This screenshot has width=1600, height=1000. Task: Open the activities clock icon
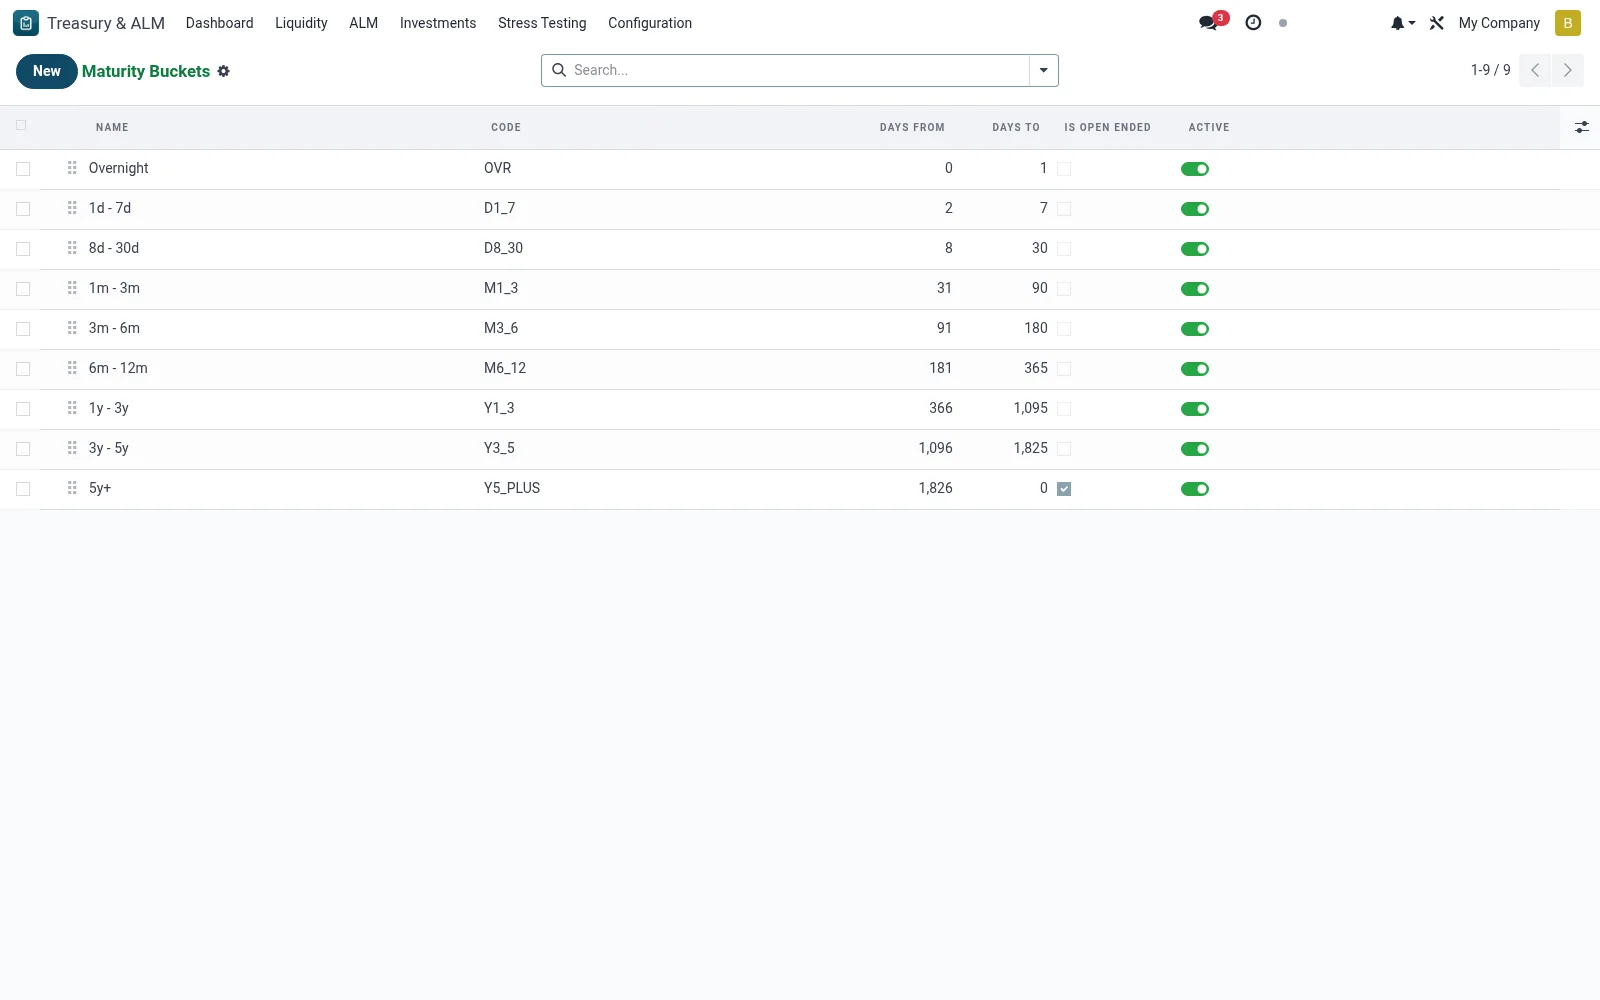pyautogui.click(x=1253, y=22)
